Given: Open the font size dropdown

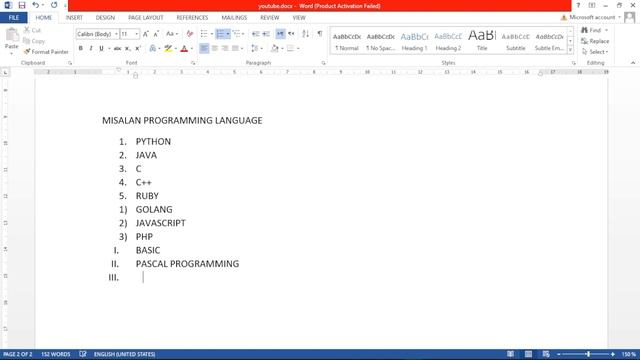Looking at the screenshot, I should (x=137, y=34).
